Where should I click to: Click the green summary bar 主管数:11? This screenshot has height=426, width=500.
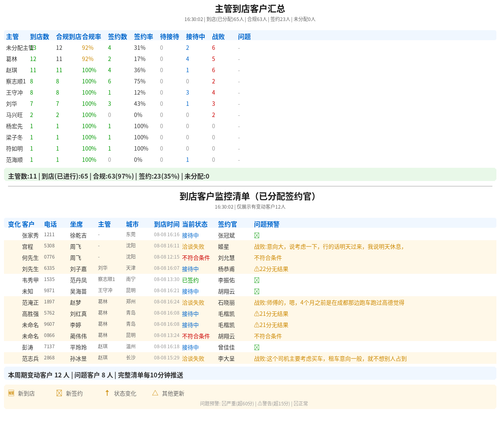(x=250, y=176)
